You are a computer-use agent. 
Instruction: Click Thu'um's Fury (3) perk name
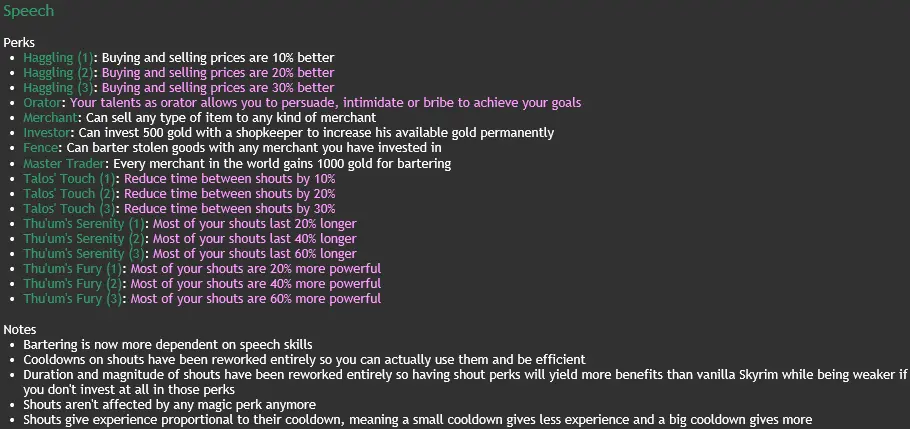click(x=73, y=299)
